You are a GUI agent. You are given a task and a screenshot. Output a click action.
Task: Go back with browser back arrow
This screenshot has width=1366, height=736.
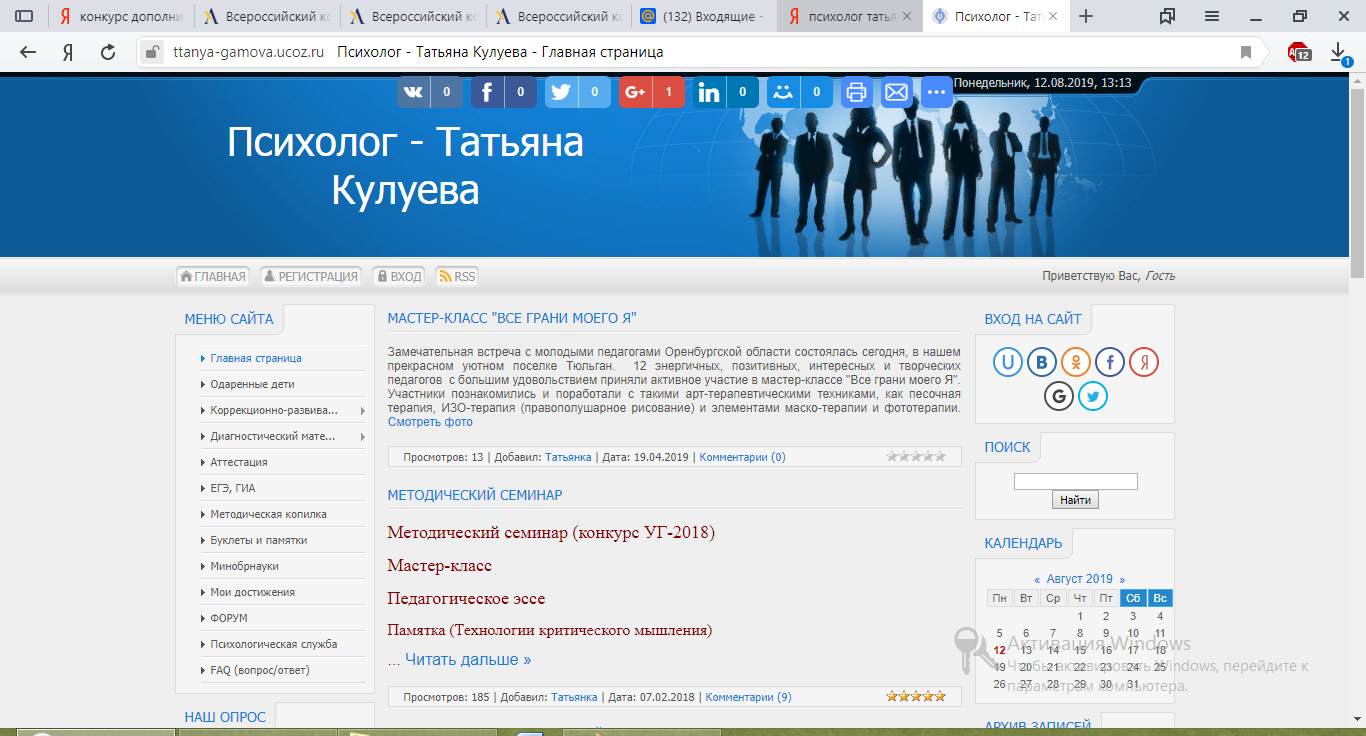click(28, 53)
